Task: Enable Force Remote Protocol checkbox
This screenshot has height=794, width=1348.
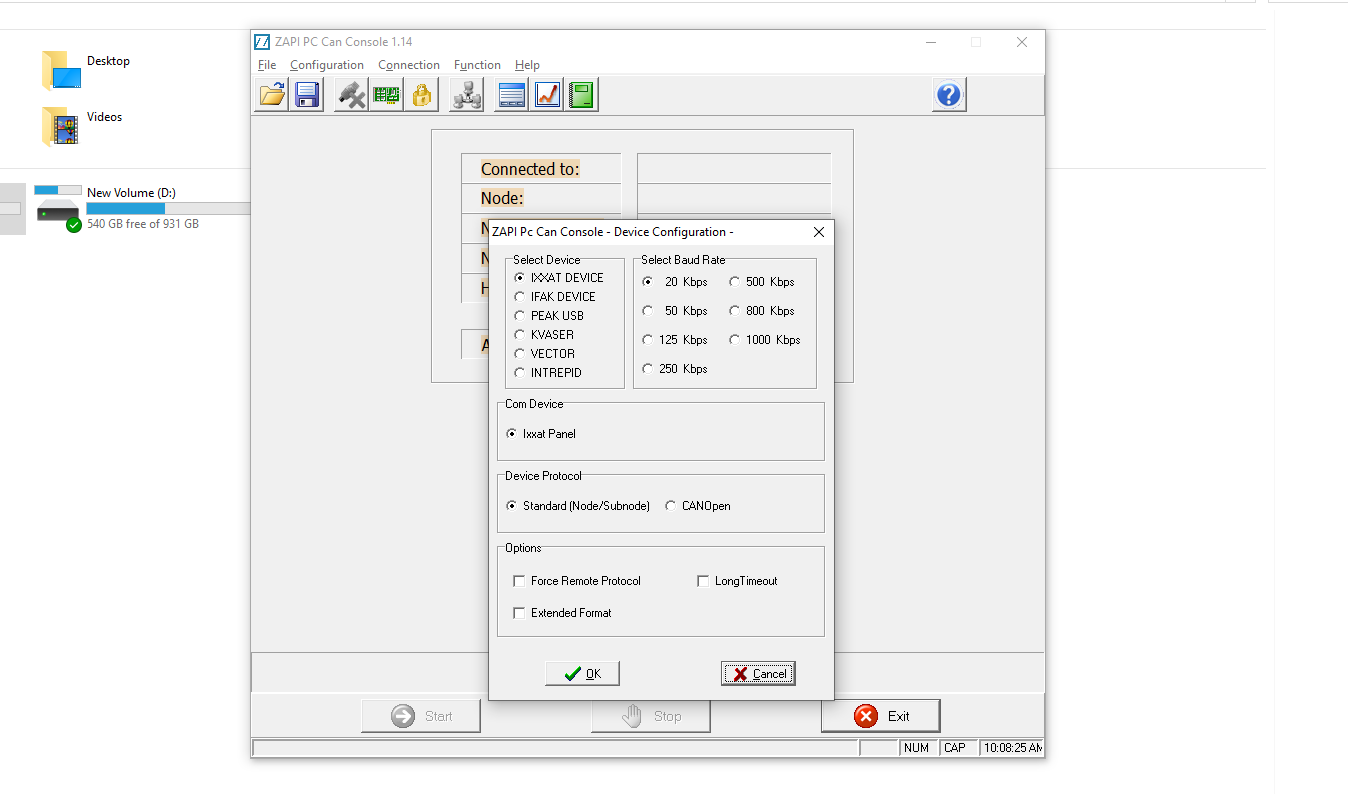Action: (x=577, y=581)
